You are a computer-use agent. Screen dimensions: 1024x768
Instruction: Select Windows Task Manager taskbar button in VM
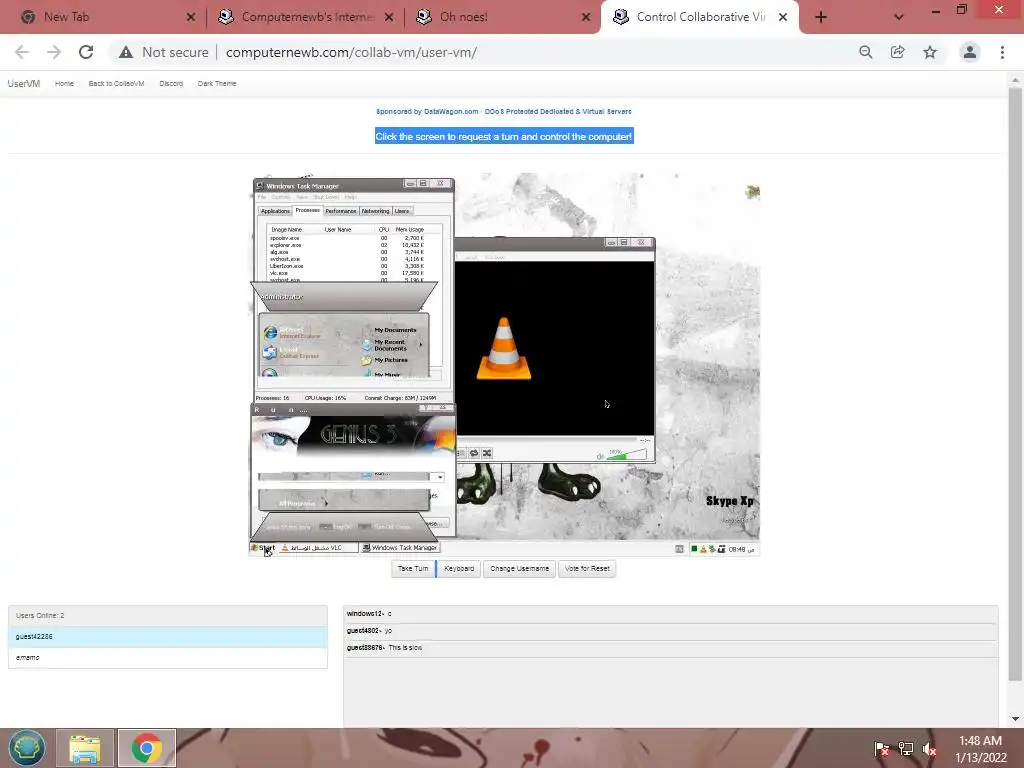coord(400,548)
